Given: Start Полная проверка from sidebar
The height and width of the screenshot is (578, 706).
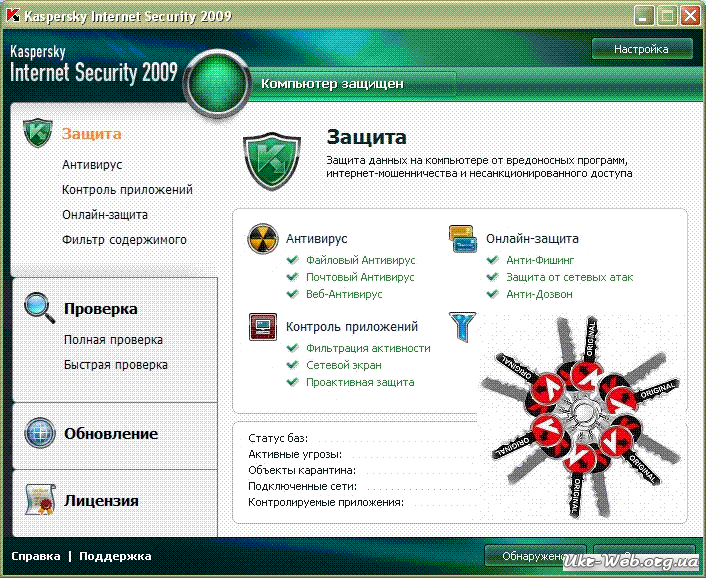Looking at the screenshot, I should (113, 340).
